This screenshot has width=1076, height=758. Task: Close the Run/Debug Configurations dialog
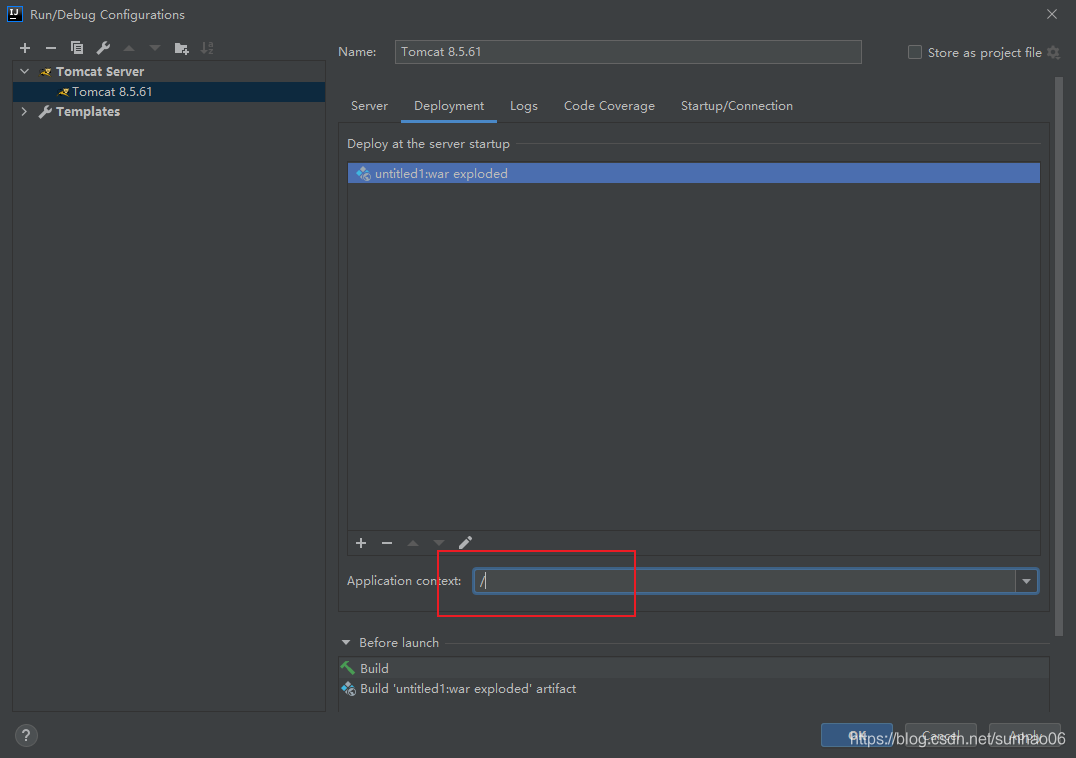[x=1051, y=14]
